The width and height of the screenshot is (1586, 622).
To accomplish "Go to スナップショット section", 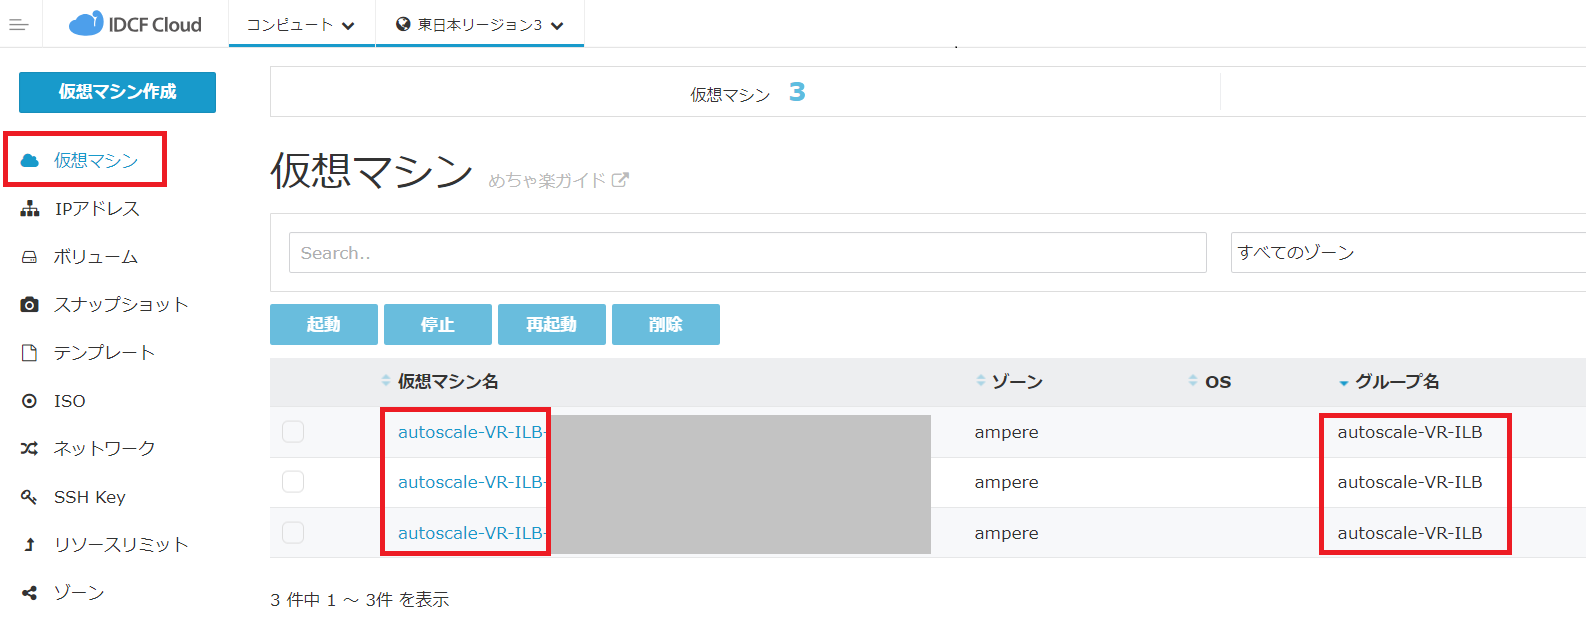I will click(x=120, y=305).
